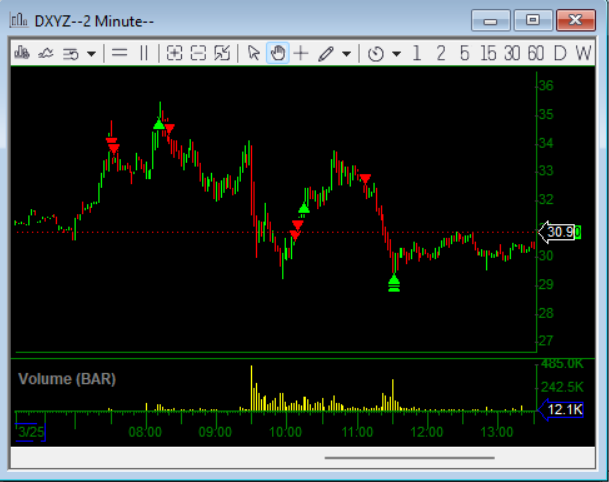Select the horizontal lines tool
The width and height of the screenshot is (609, 482).
(x=120, y=53)
